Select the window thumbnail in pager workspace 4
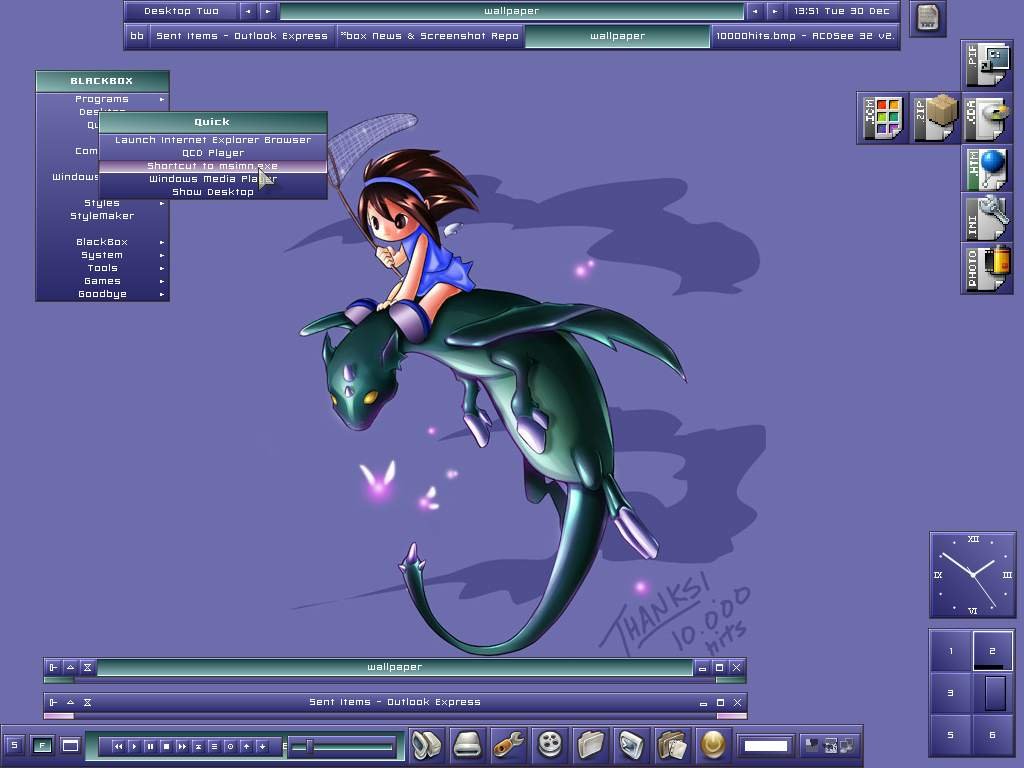Viewport: 1024px width, 768px height. coord(995,693)
